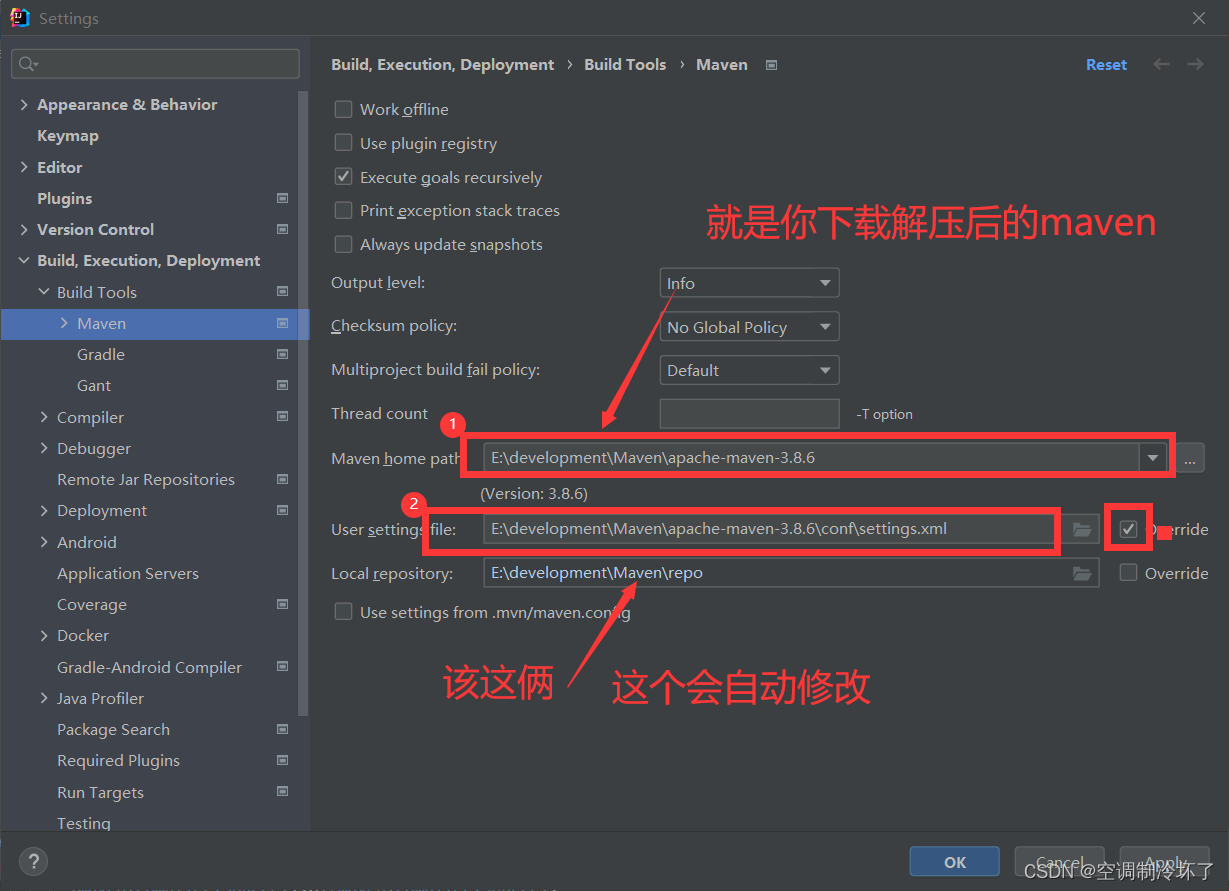Open Application Servers settings
This screenshot has width=1229, height=891.
click(x=128, y=573)
